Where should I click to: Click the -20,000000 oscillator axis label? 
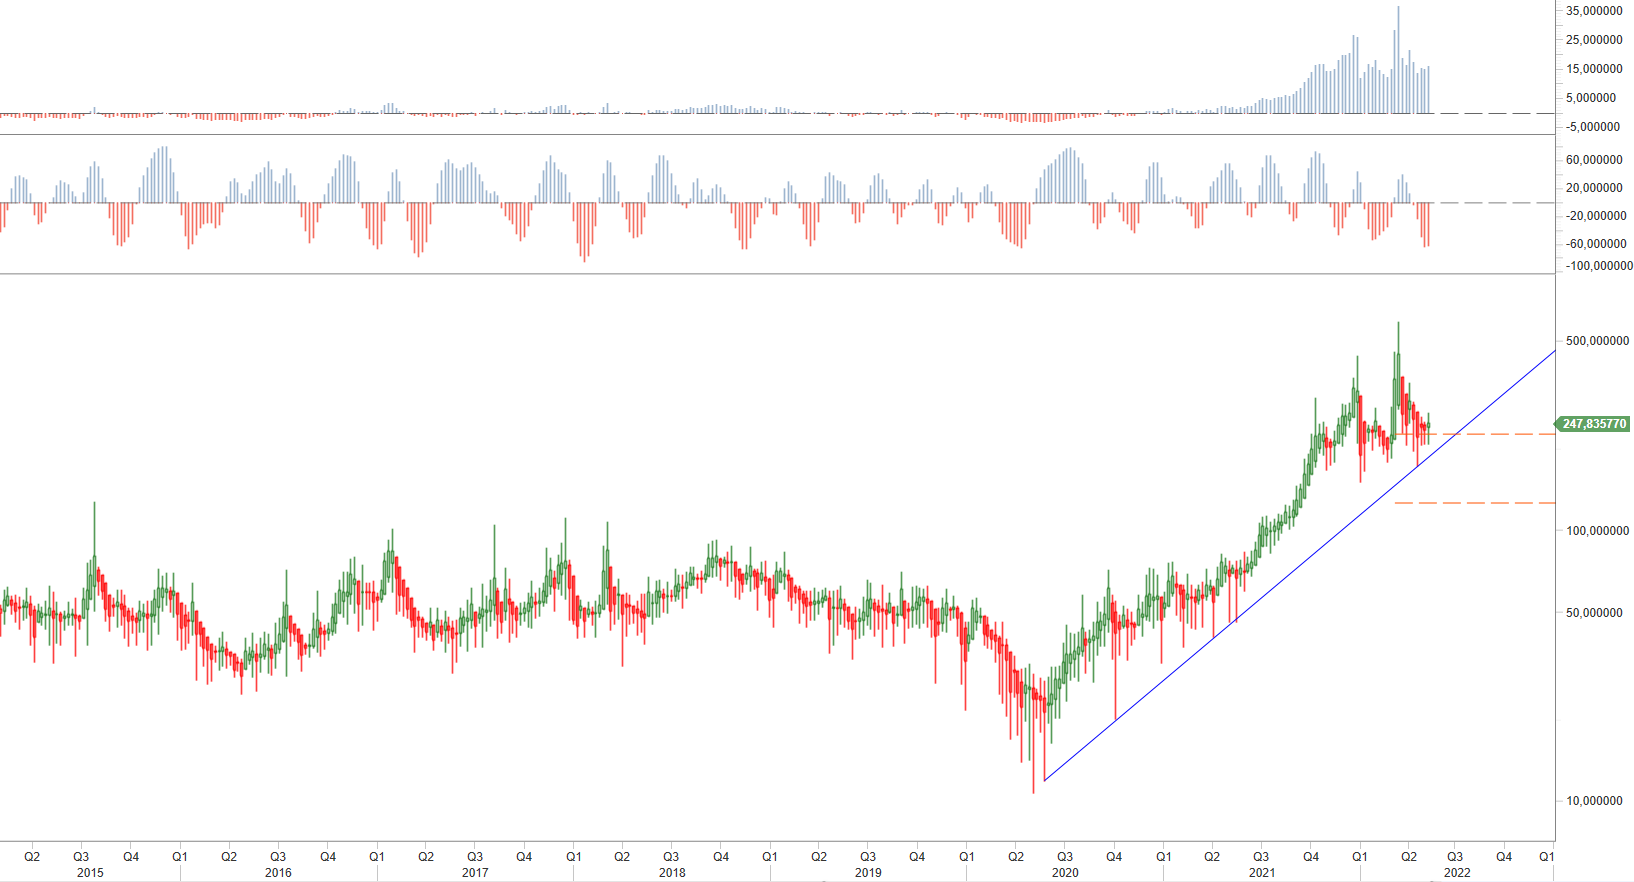[x=1596, y=216]
